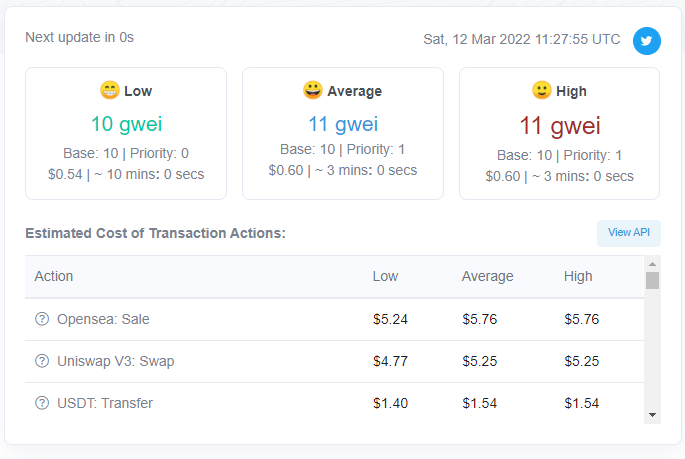
Task: Select the High 11 gwei card
Action: coord(559,133)
